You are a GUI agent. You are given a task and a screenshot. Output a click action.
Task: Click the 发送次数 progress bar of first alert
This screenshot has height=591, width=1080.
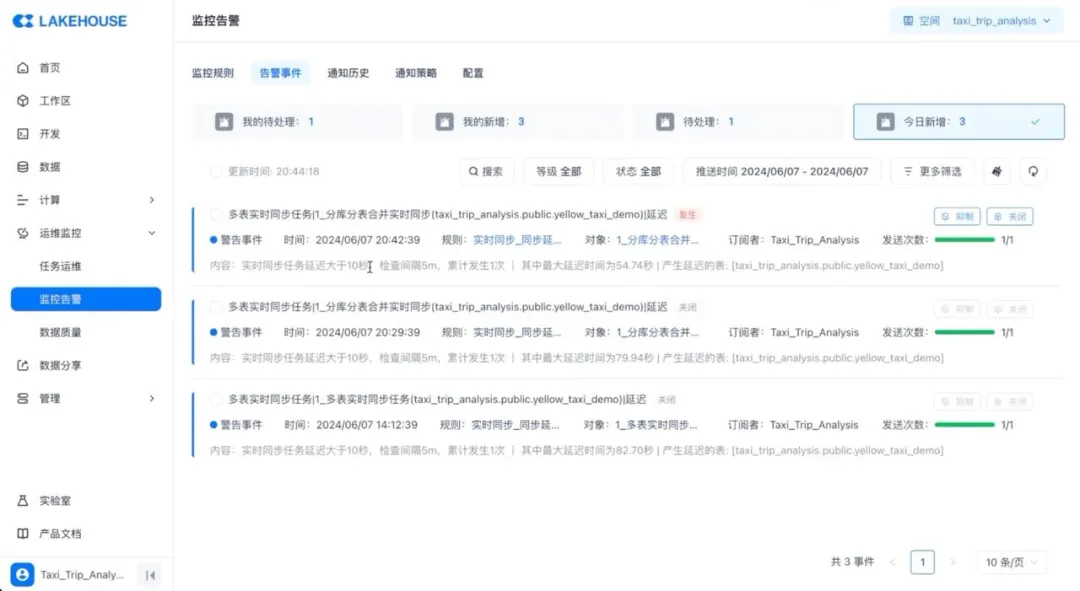(x=964, y=240)
